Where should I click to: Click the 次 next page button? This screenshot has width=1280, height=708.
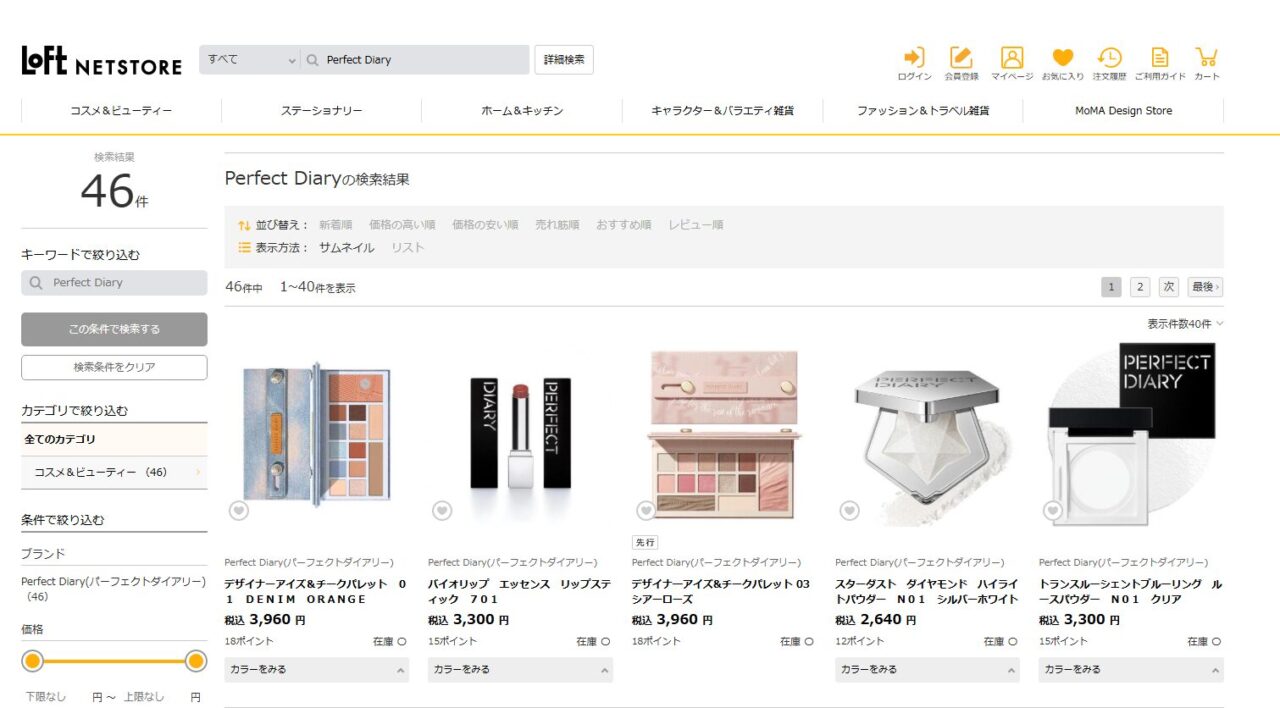[x=1169, y=287]
